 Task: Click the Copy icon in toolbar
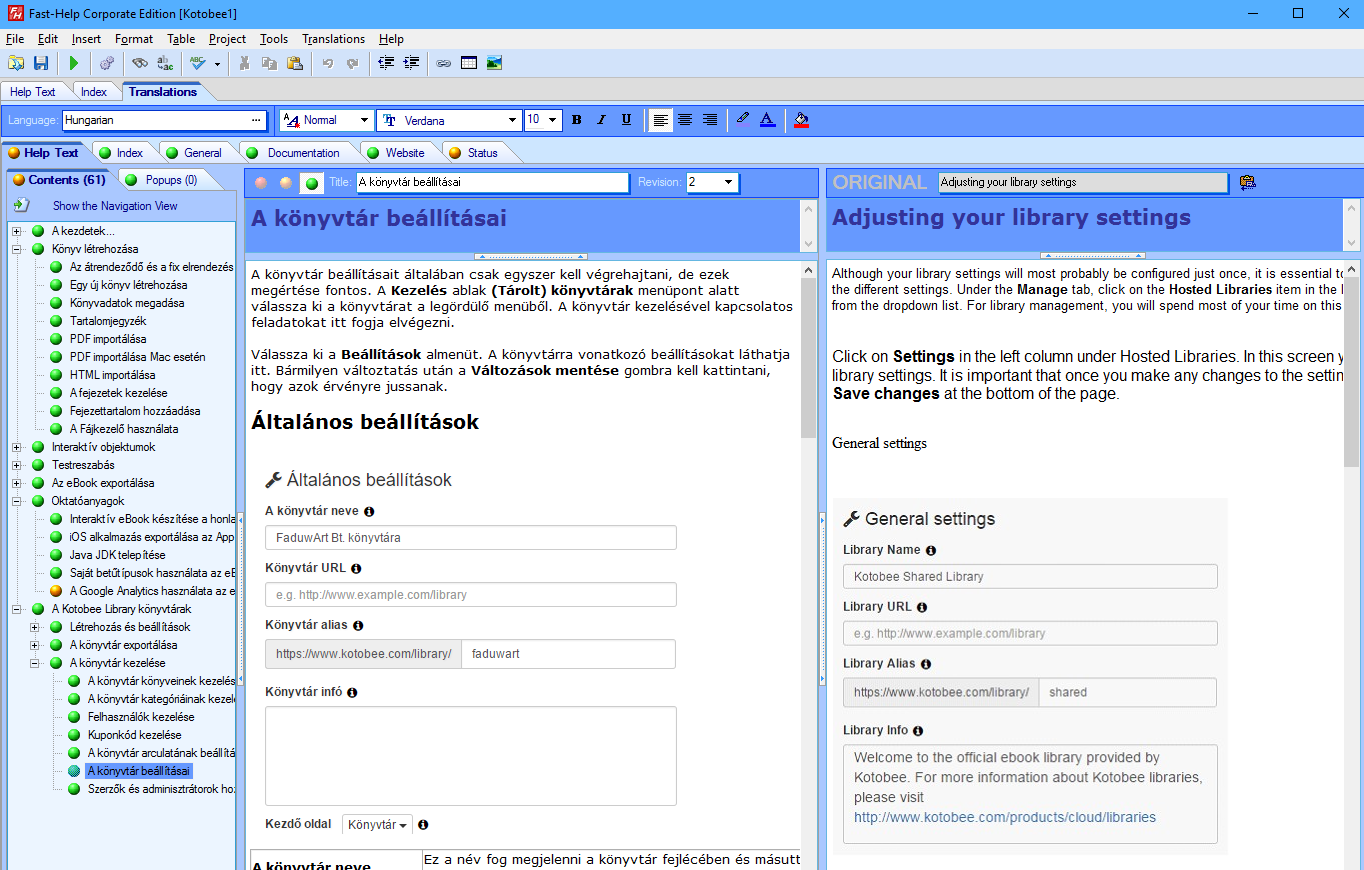click(269, 63)
